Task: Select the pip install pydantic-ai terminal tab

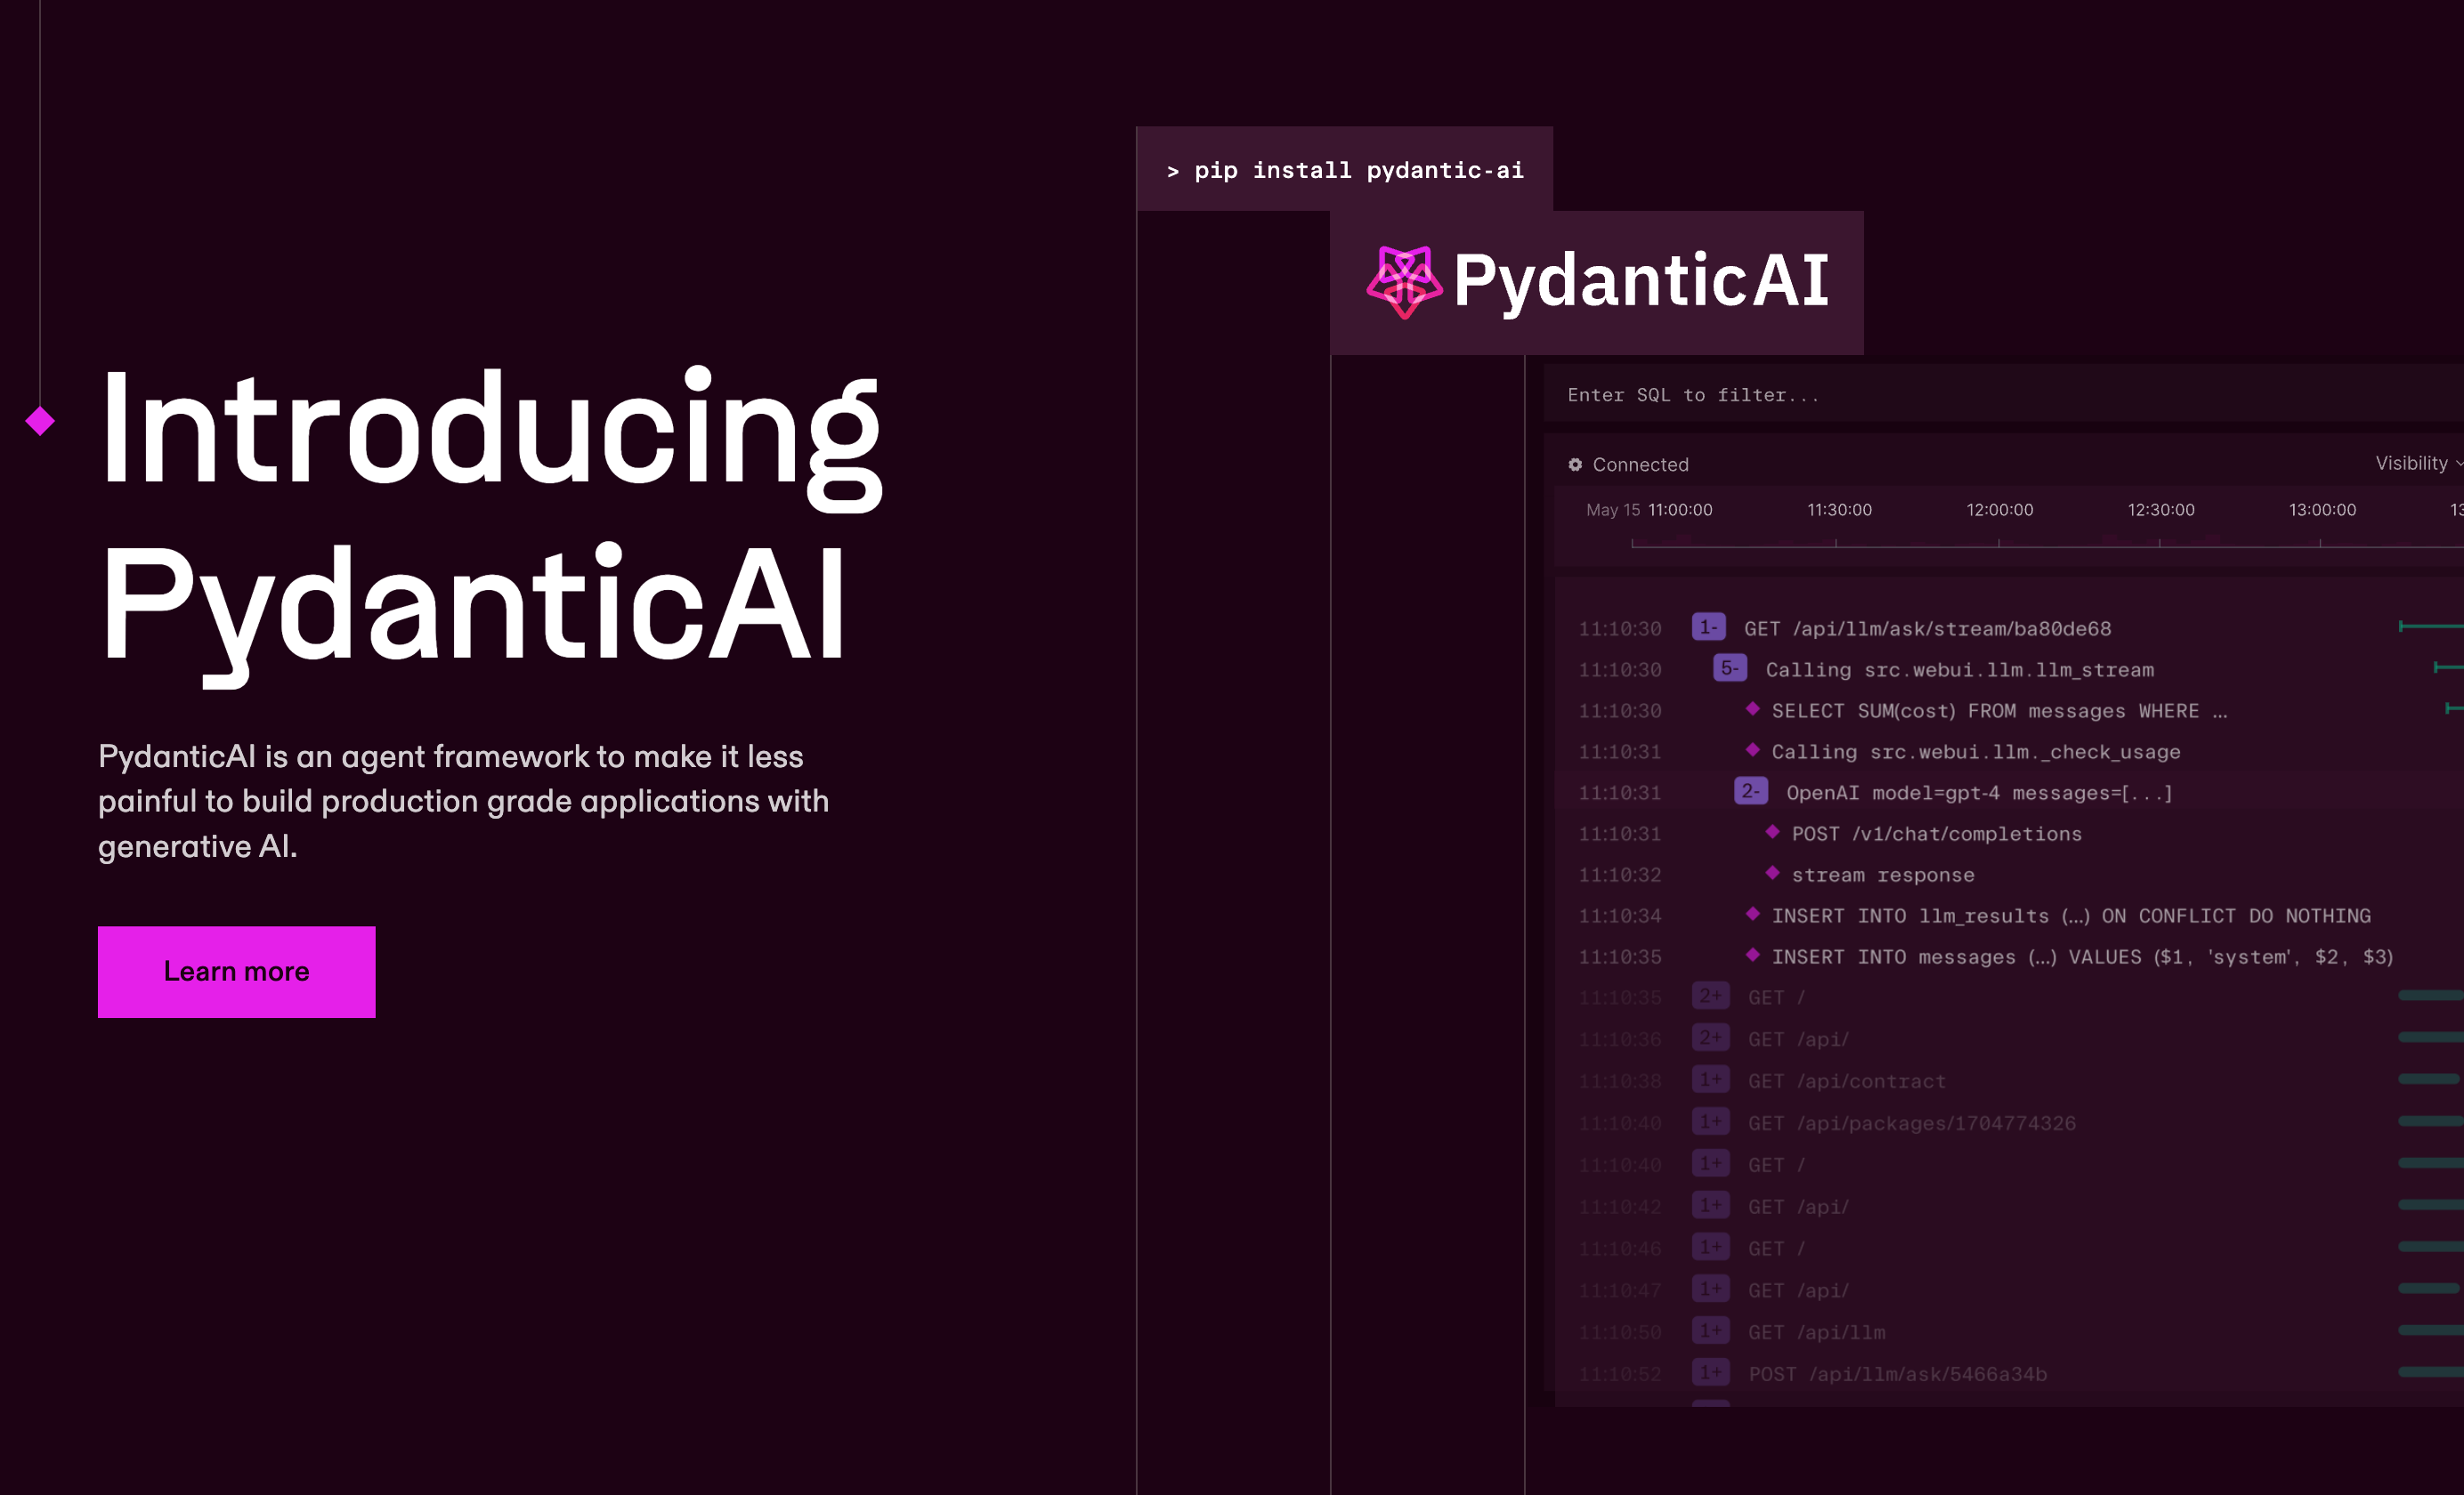Action: tap(1344, 169)
